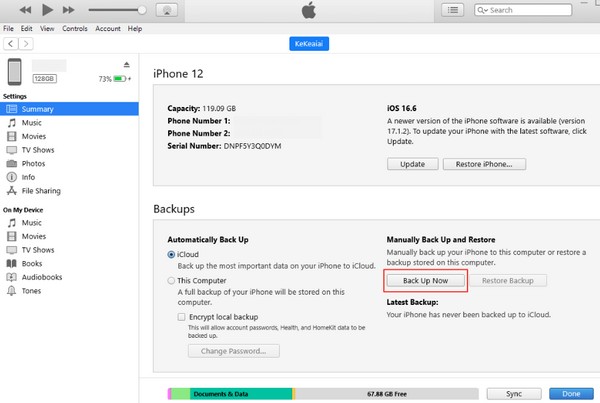Eject the iPhone with the eject icon
The width and height of the screenshot is (600, 403).
[127, 64]
